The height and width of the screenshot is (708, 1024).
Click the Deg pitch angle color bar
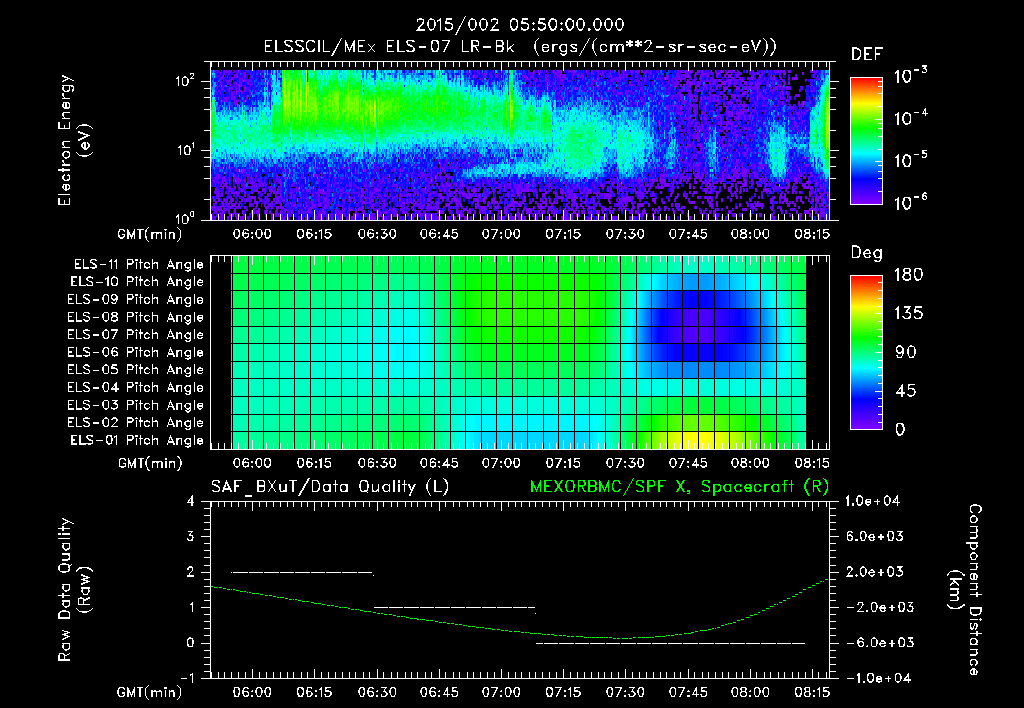pyautogui.click(x=866, y=353)
